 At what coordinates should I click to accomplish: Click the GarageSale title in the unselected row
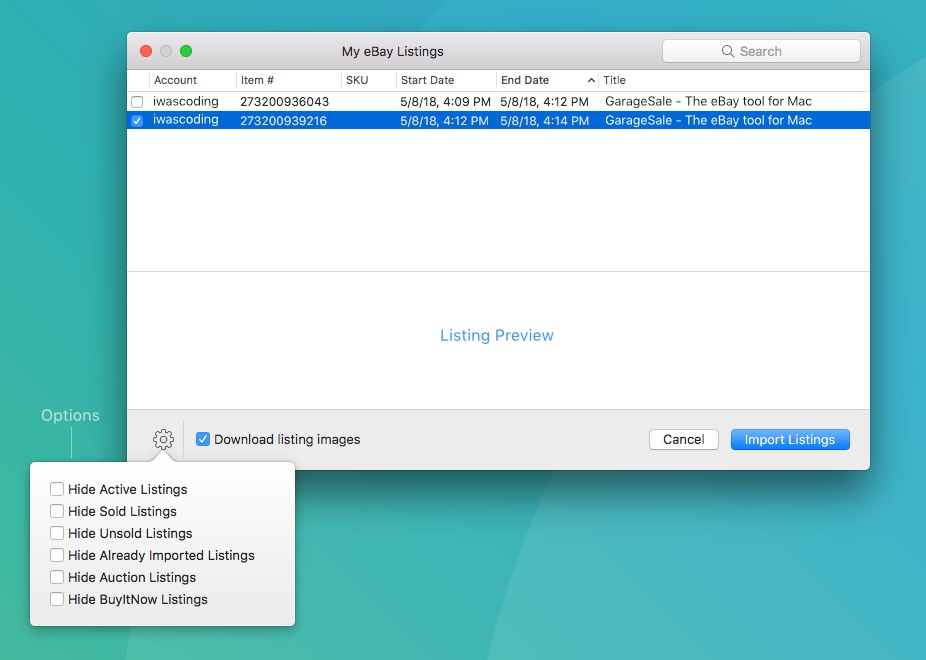tap(708, 102)
